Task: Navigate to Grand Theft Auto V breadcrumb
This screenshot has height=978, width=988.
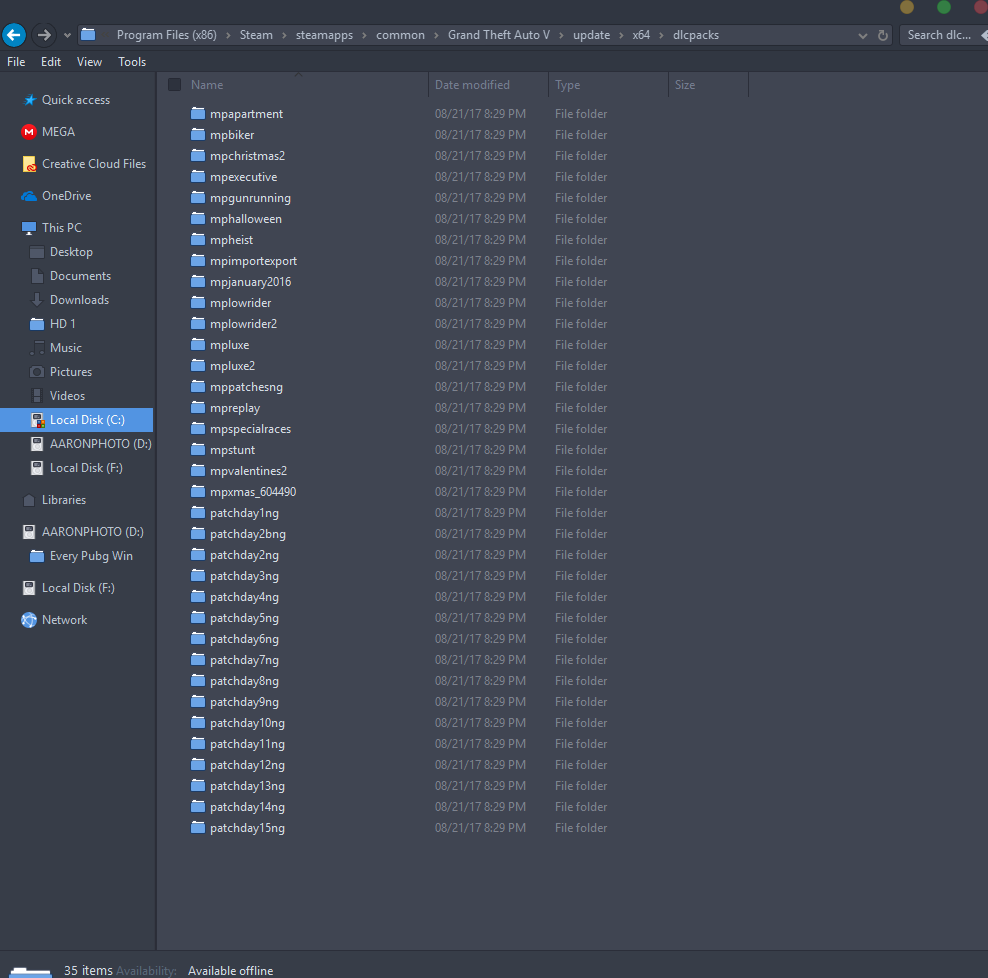Action: tap(498, 35)
